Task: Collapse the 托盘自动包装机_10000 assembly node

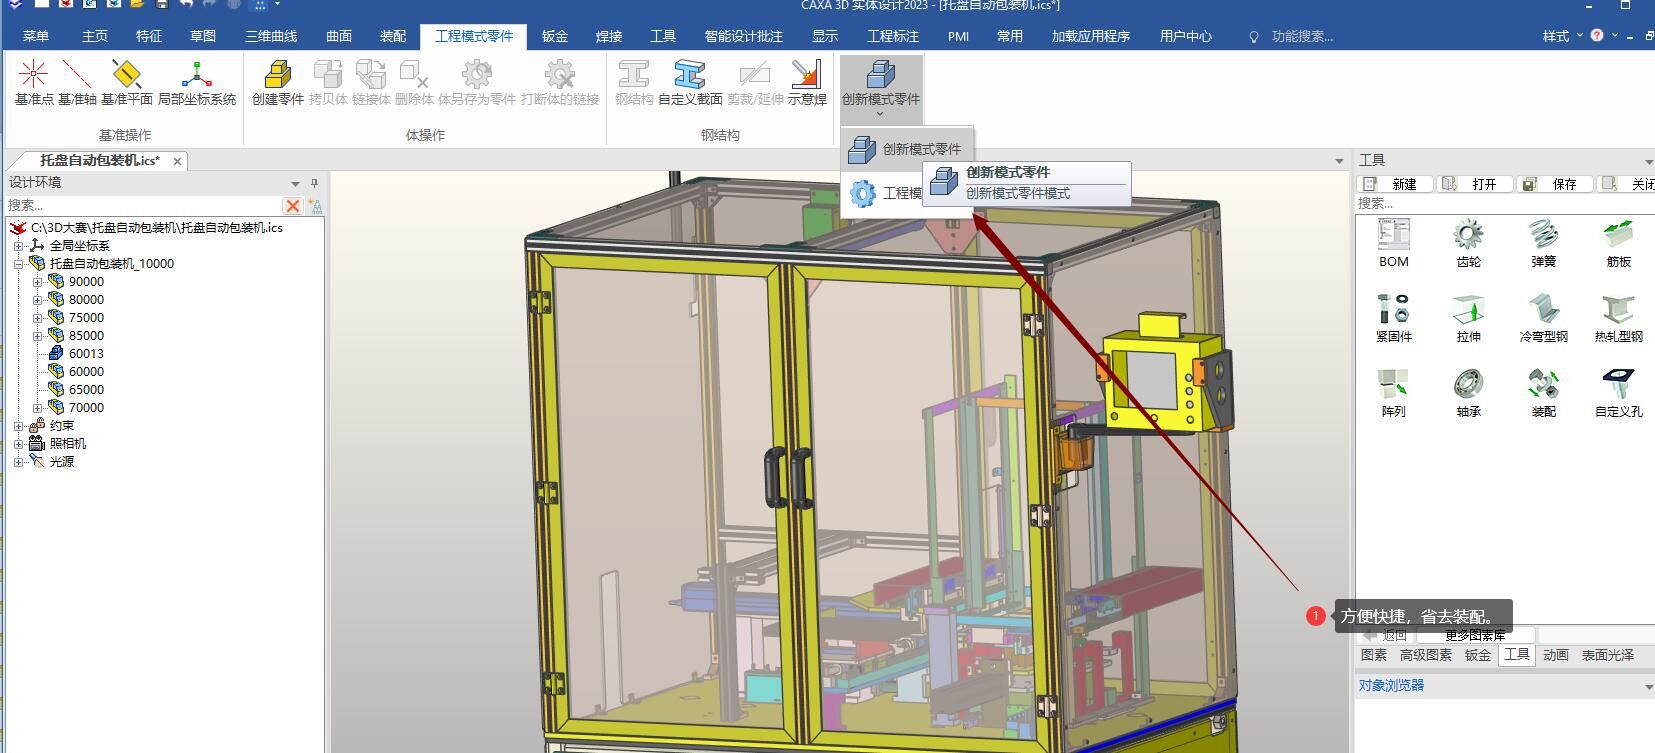Action: [x=18, y=264]
